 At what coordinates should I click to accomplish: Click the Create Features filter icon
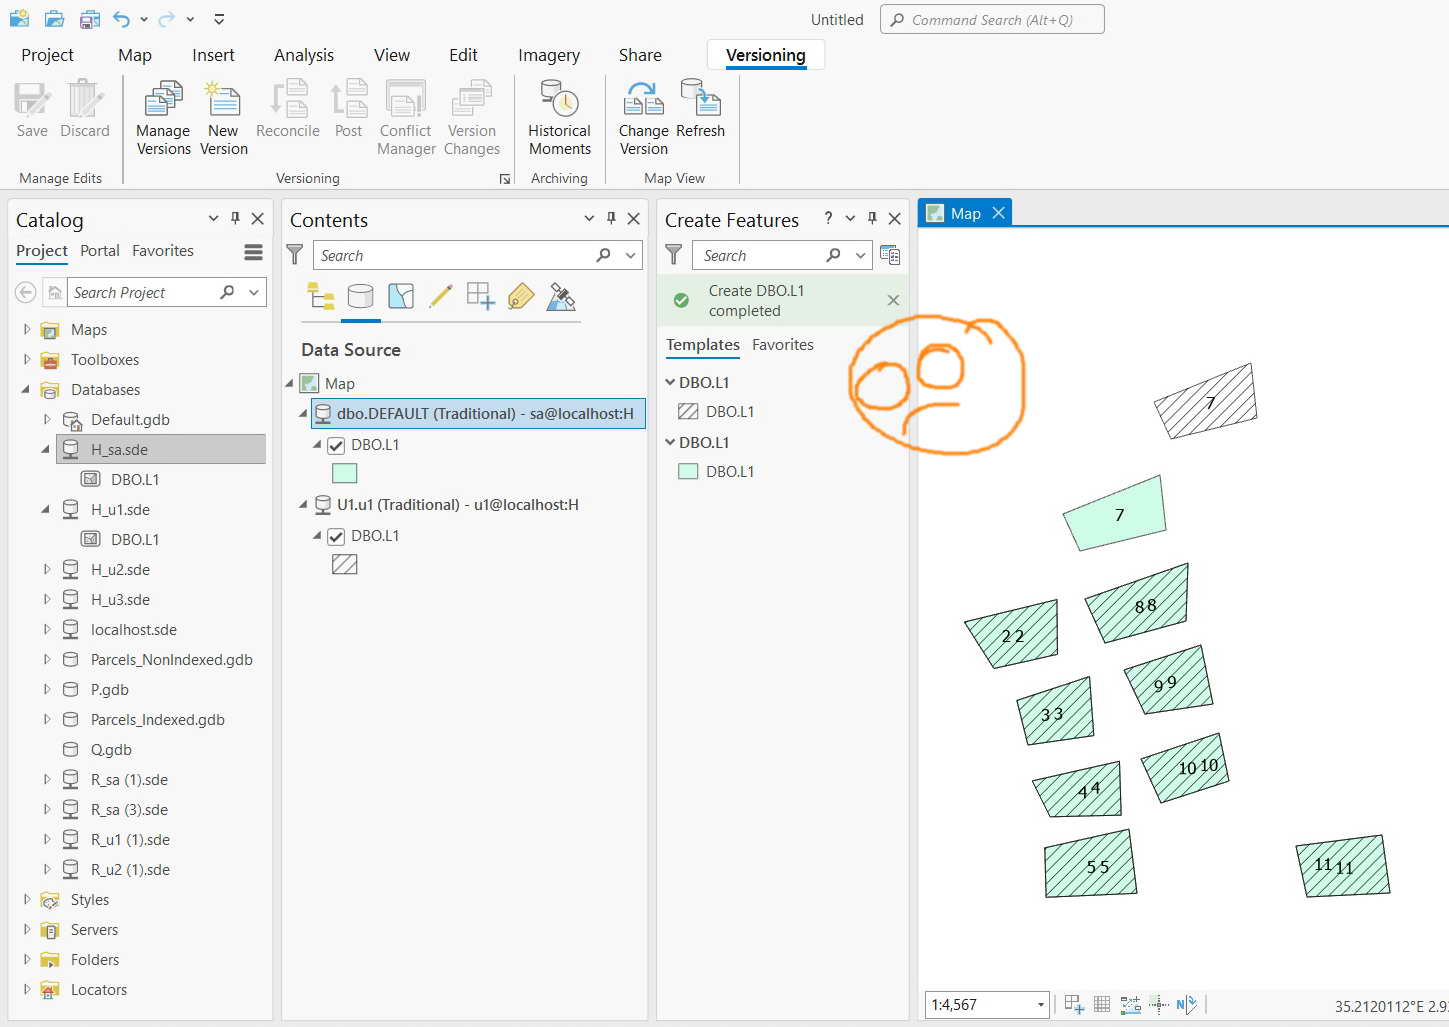674,255
